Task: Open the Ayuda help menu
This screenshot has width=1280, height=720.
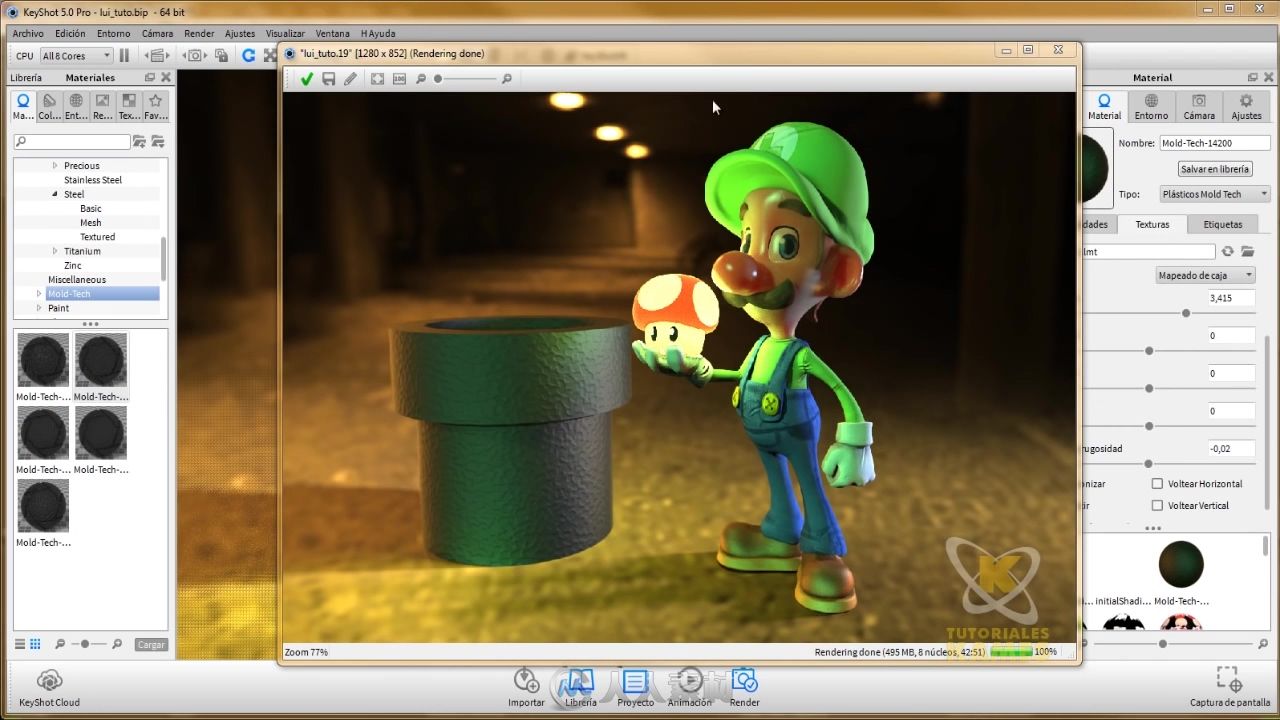Action: coord(378,33)
